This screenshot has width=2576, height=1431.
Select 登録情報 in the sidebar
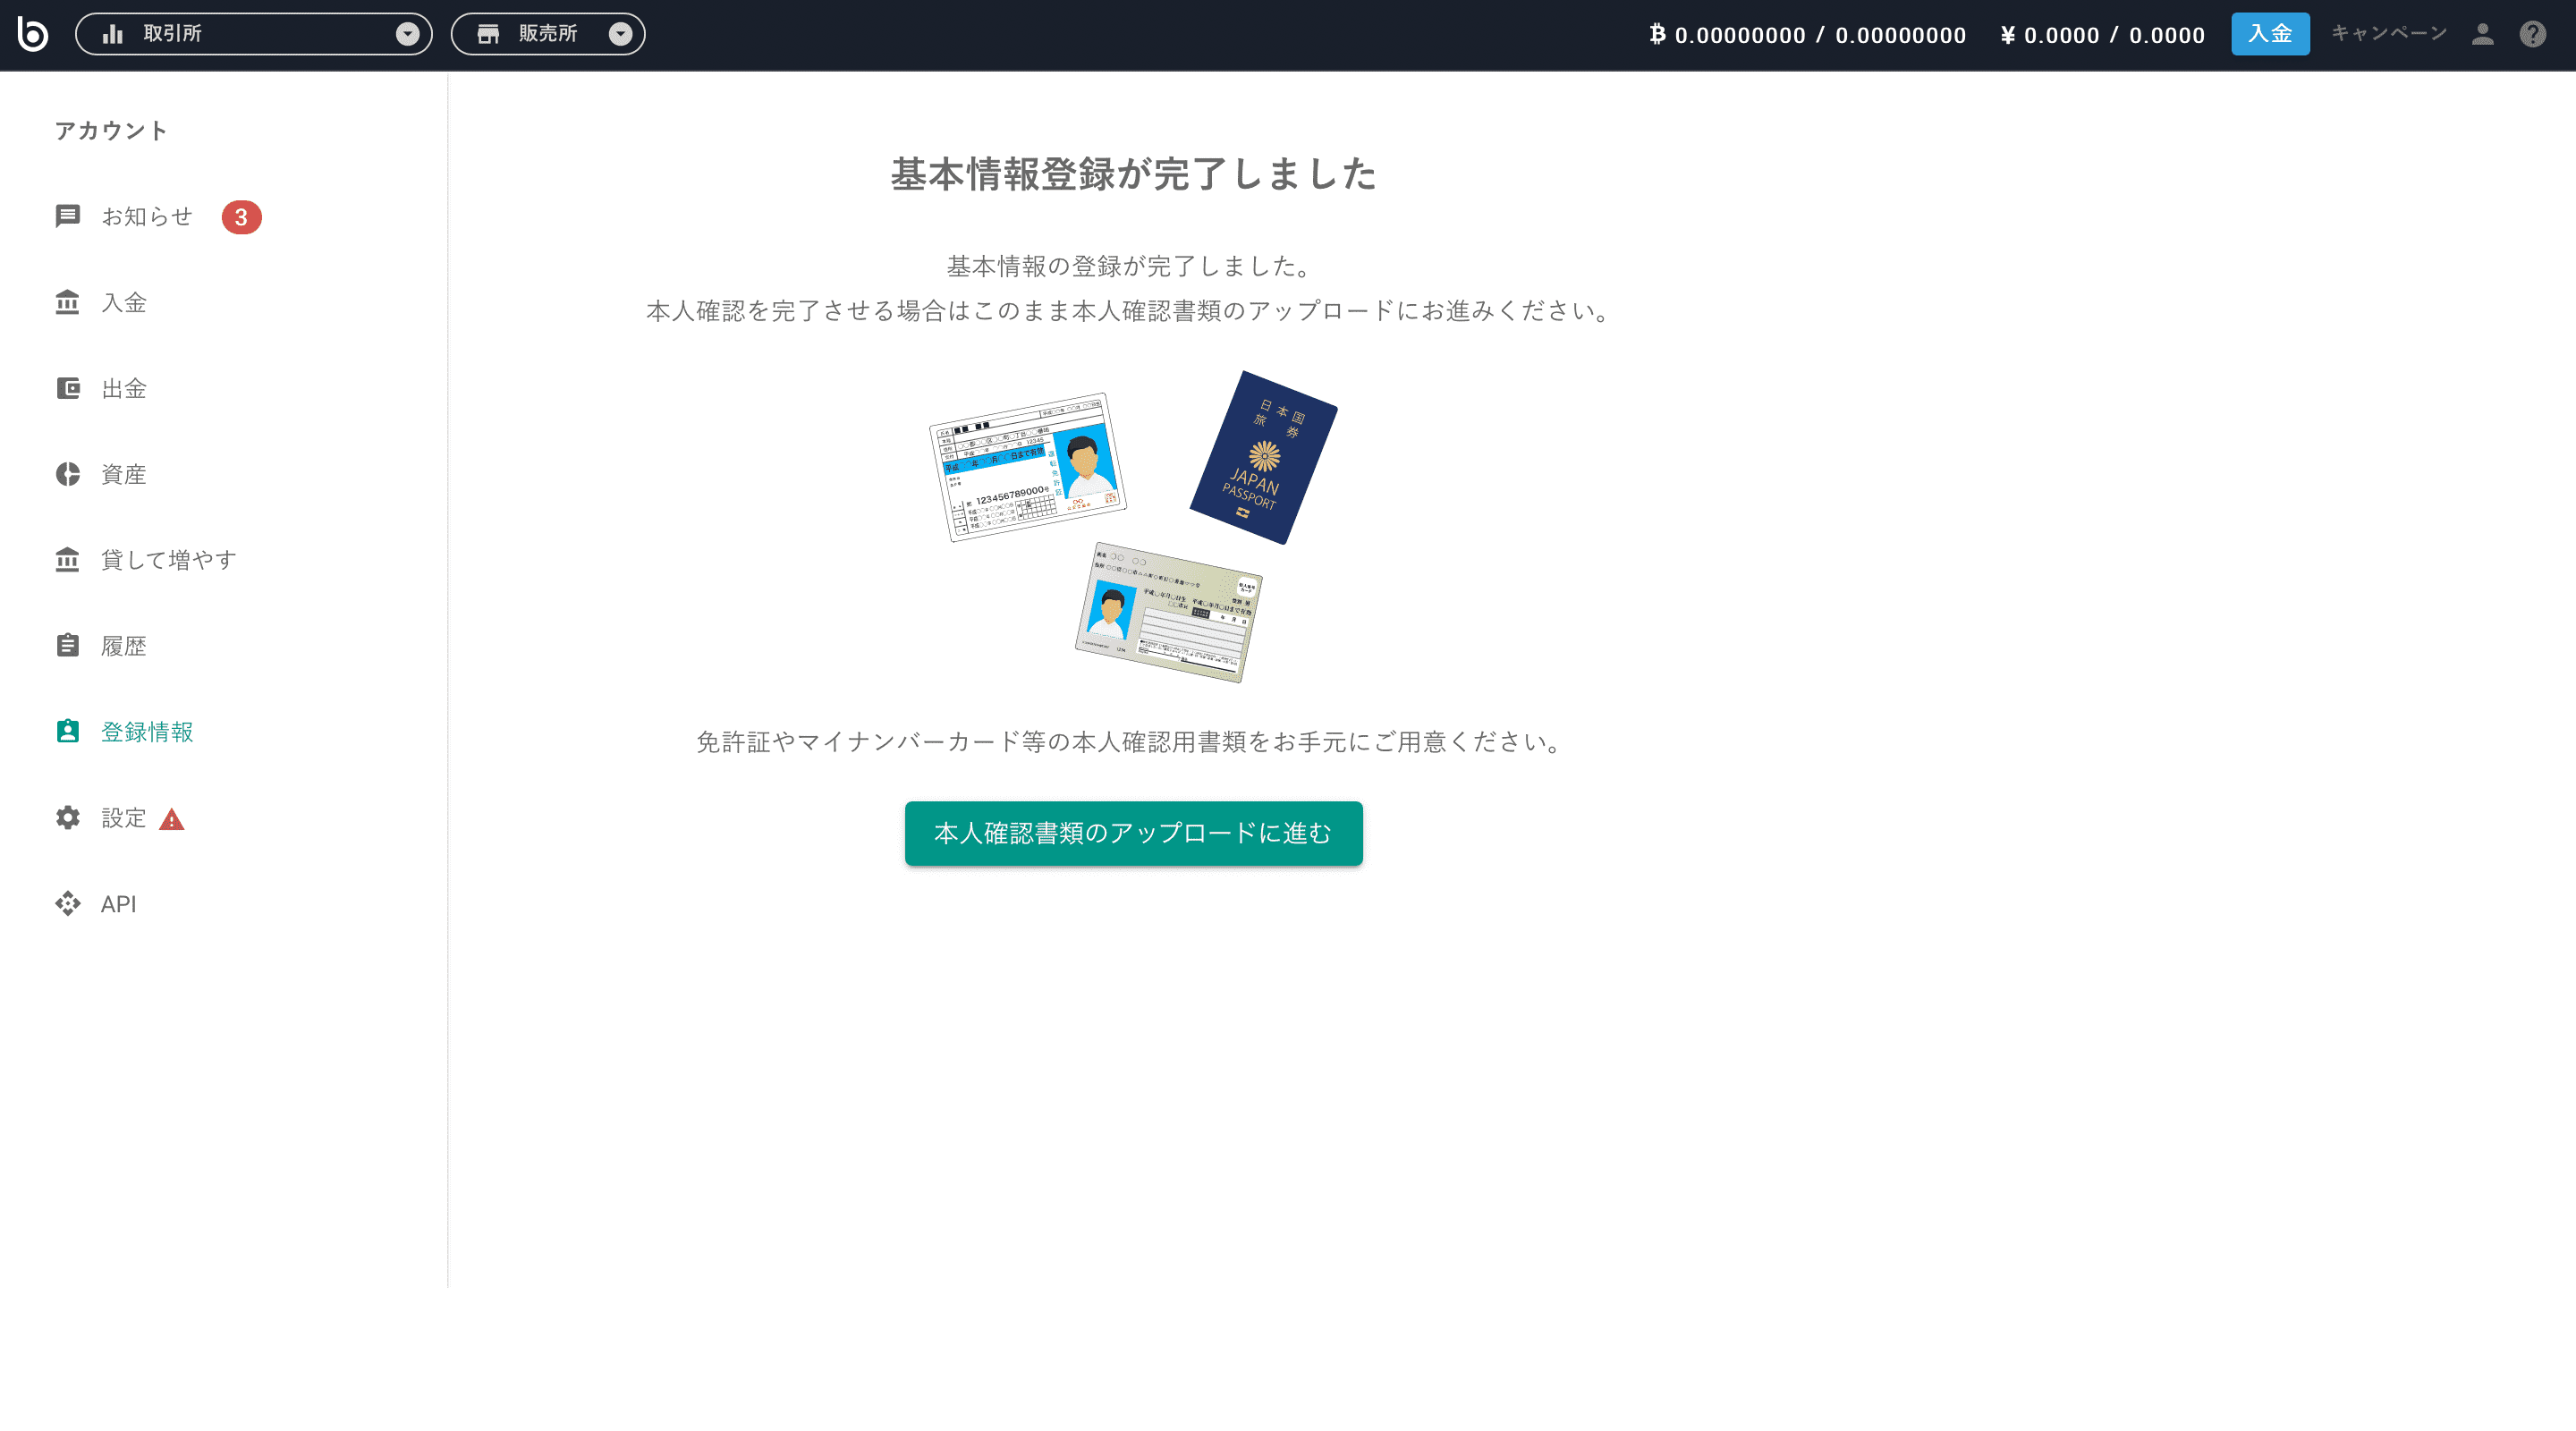pos(147,731)
